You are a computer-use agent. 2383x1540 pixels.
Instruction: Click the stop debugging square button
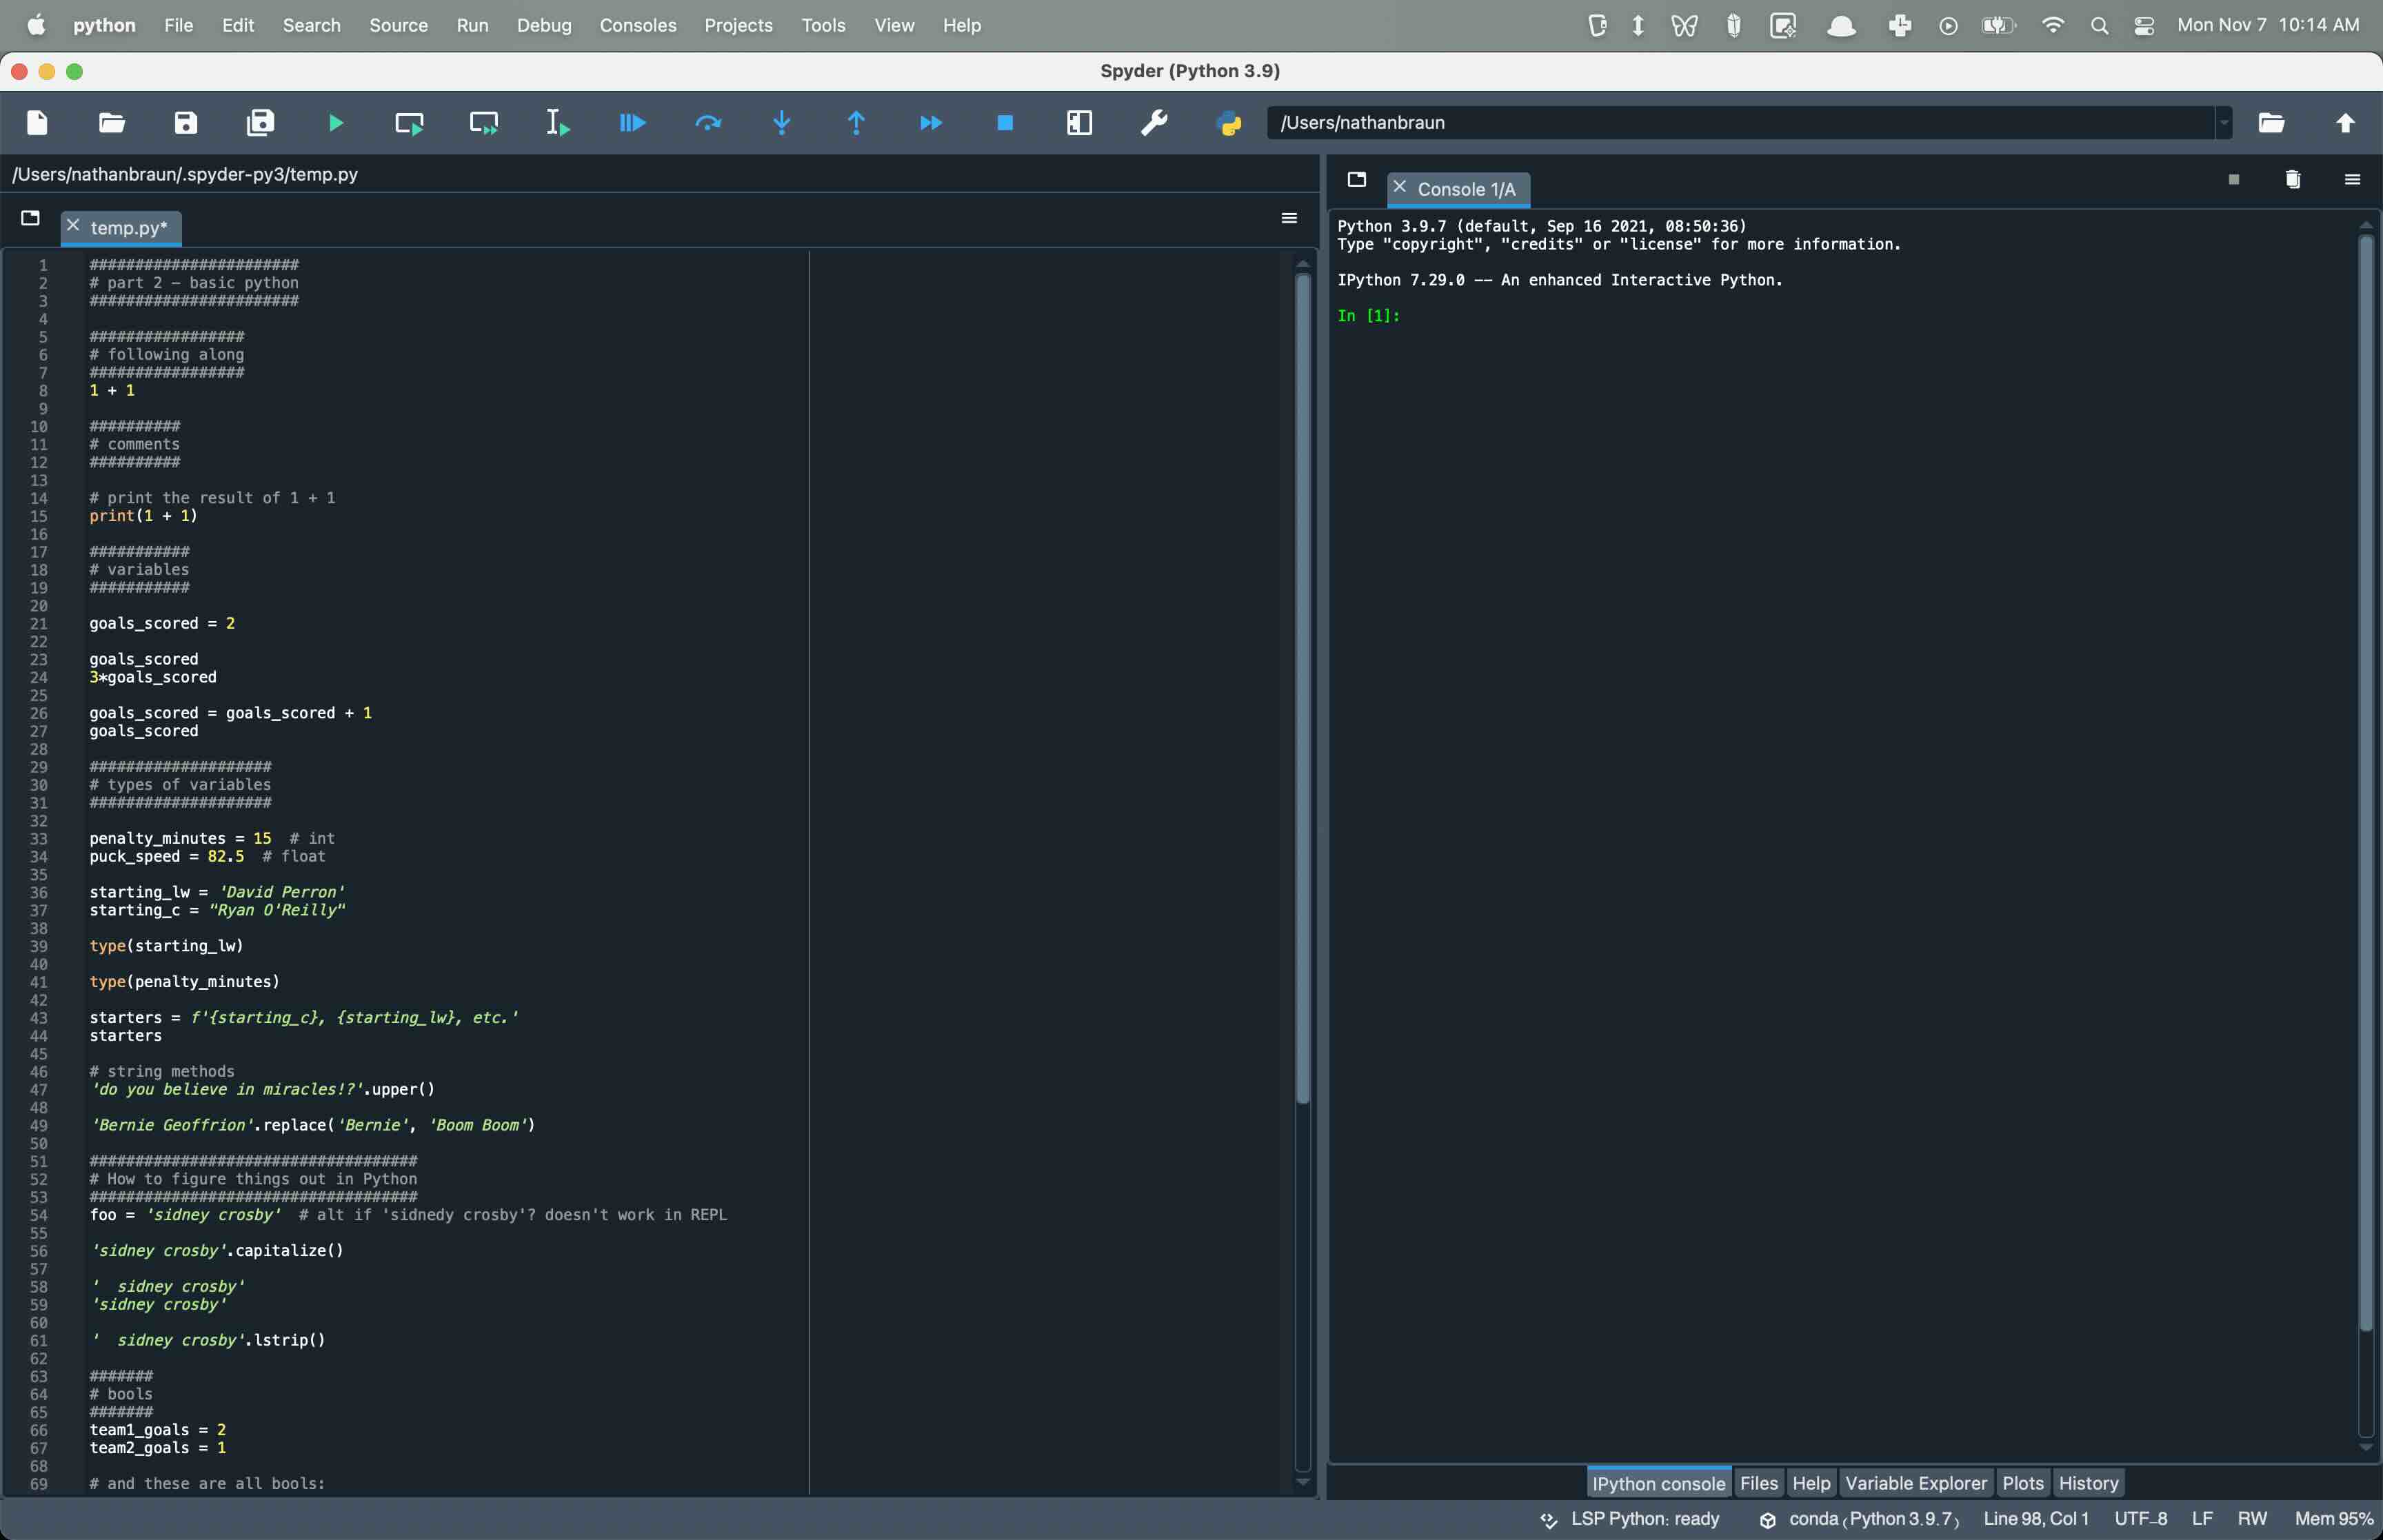point(1005,123)
